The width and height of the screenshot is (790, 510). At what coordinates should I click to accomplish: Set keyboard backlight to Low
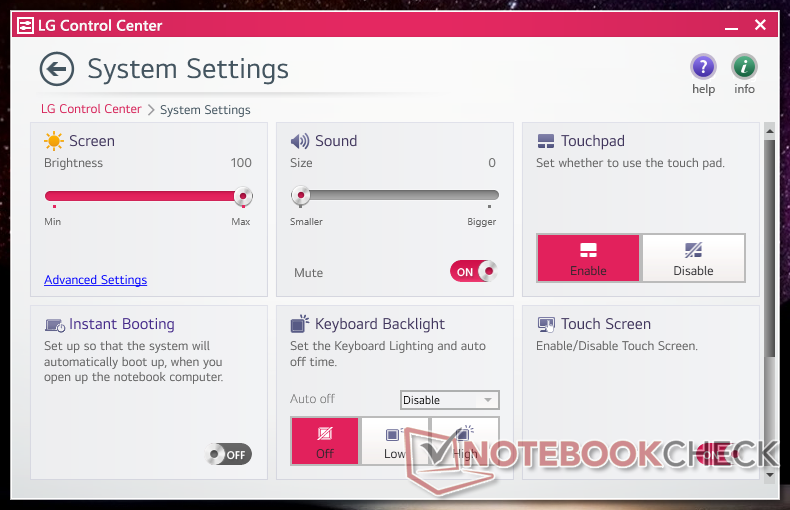394,441
